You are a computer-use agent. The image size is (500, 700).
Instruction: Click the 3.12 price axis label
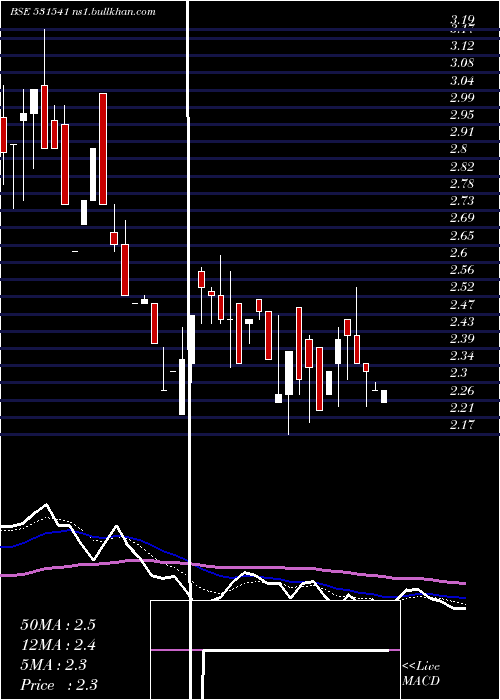pyautogui.click(x=462, y=46)
